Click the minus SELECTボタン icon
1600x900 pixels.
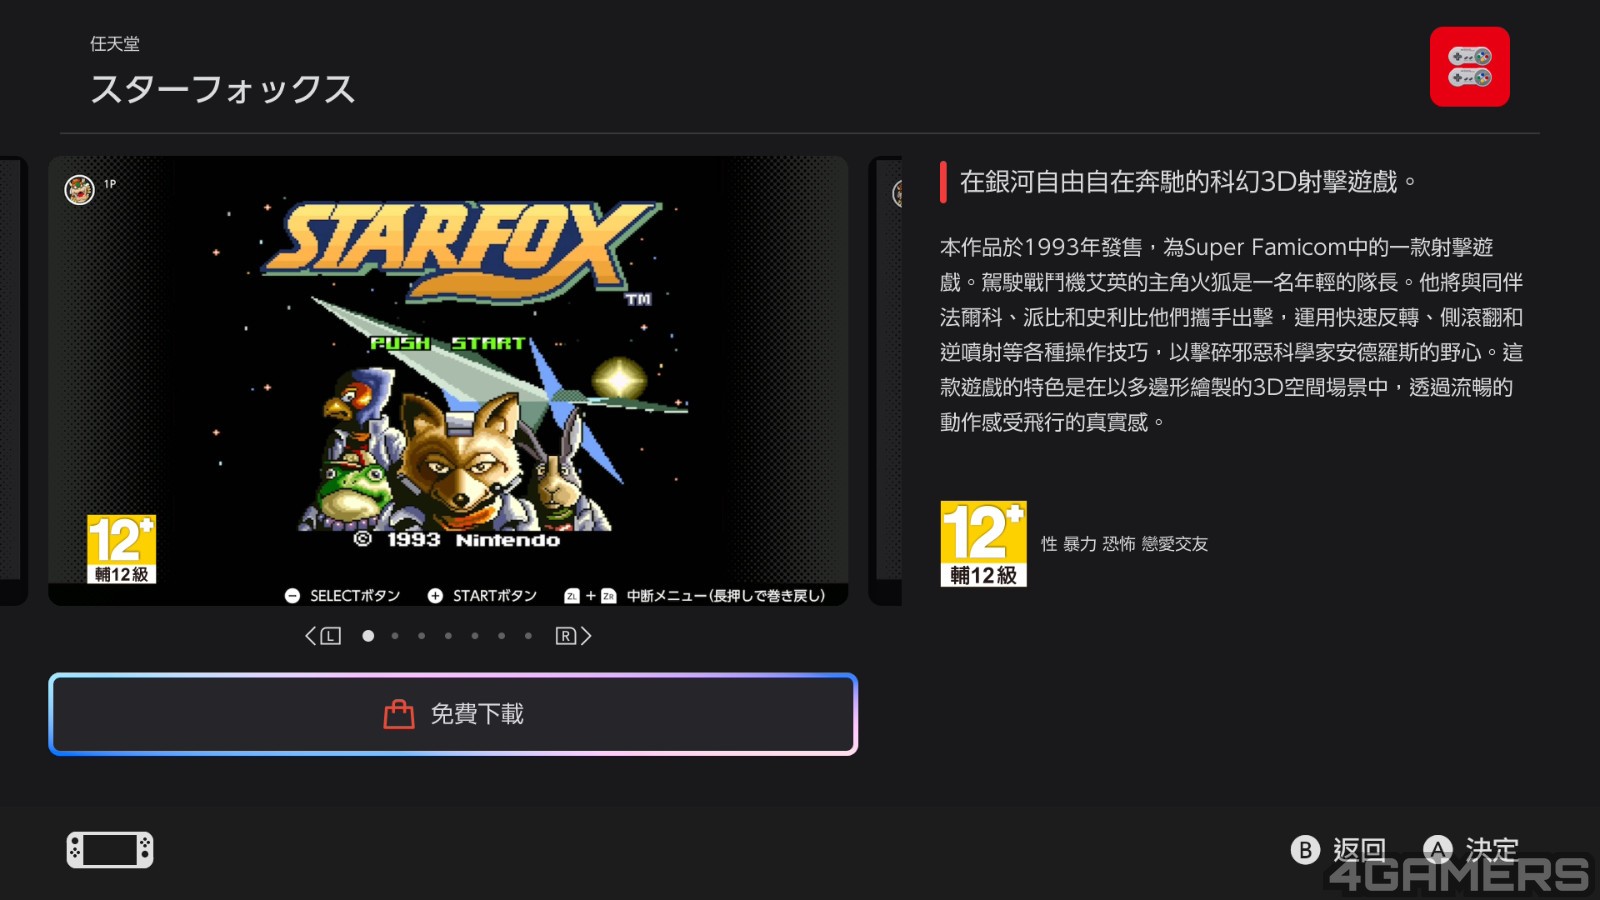[x=292, y=596]
